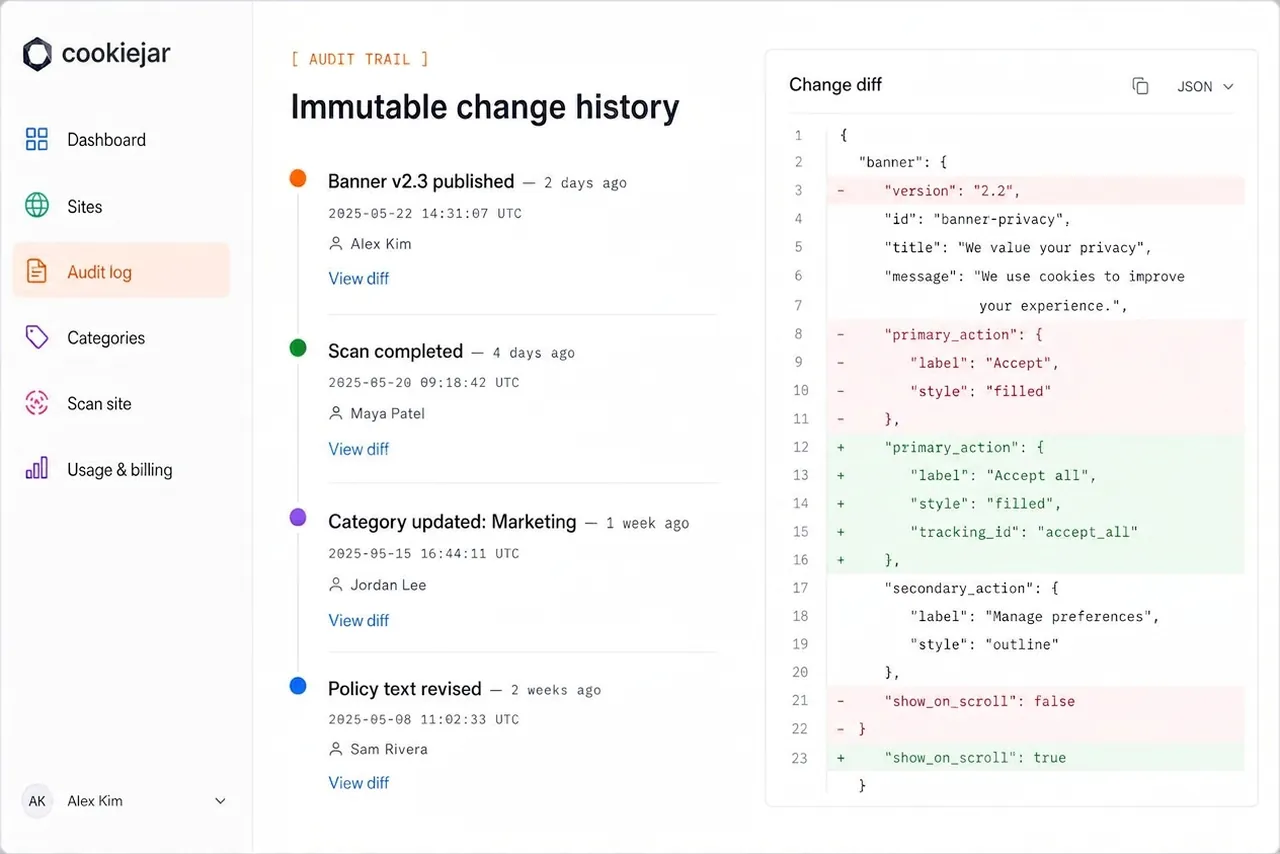View diff for Scan completed entry
This screenshot has height=854, width=1280.
tap(359, 449)
